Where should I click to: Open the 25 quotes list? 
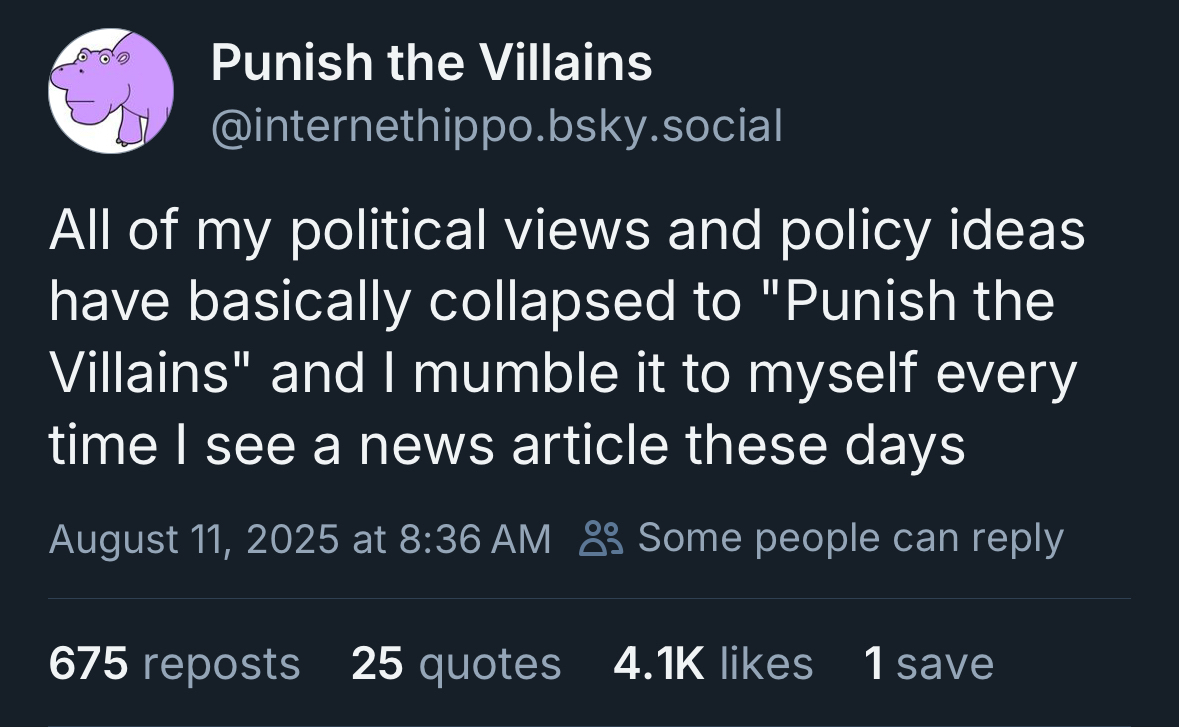tap(456, 663)
